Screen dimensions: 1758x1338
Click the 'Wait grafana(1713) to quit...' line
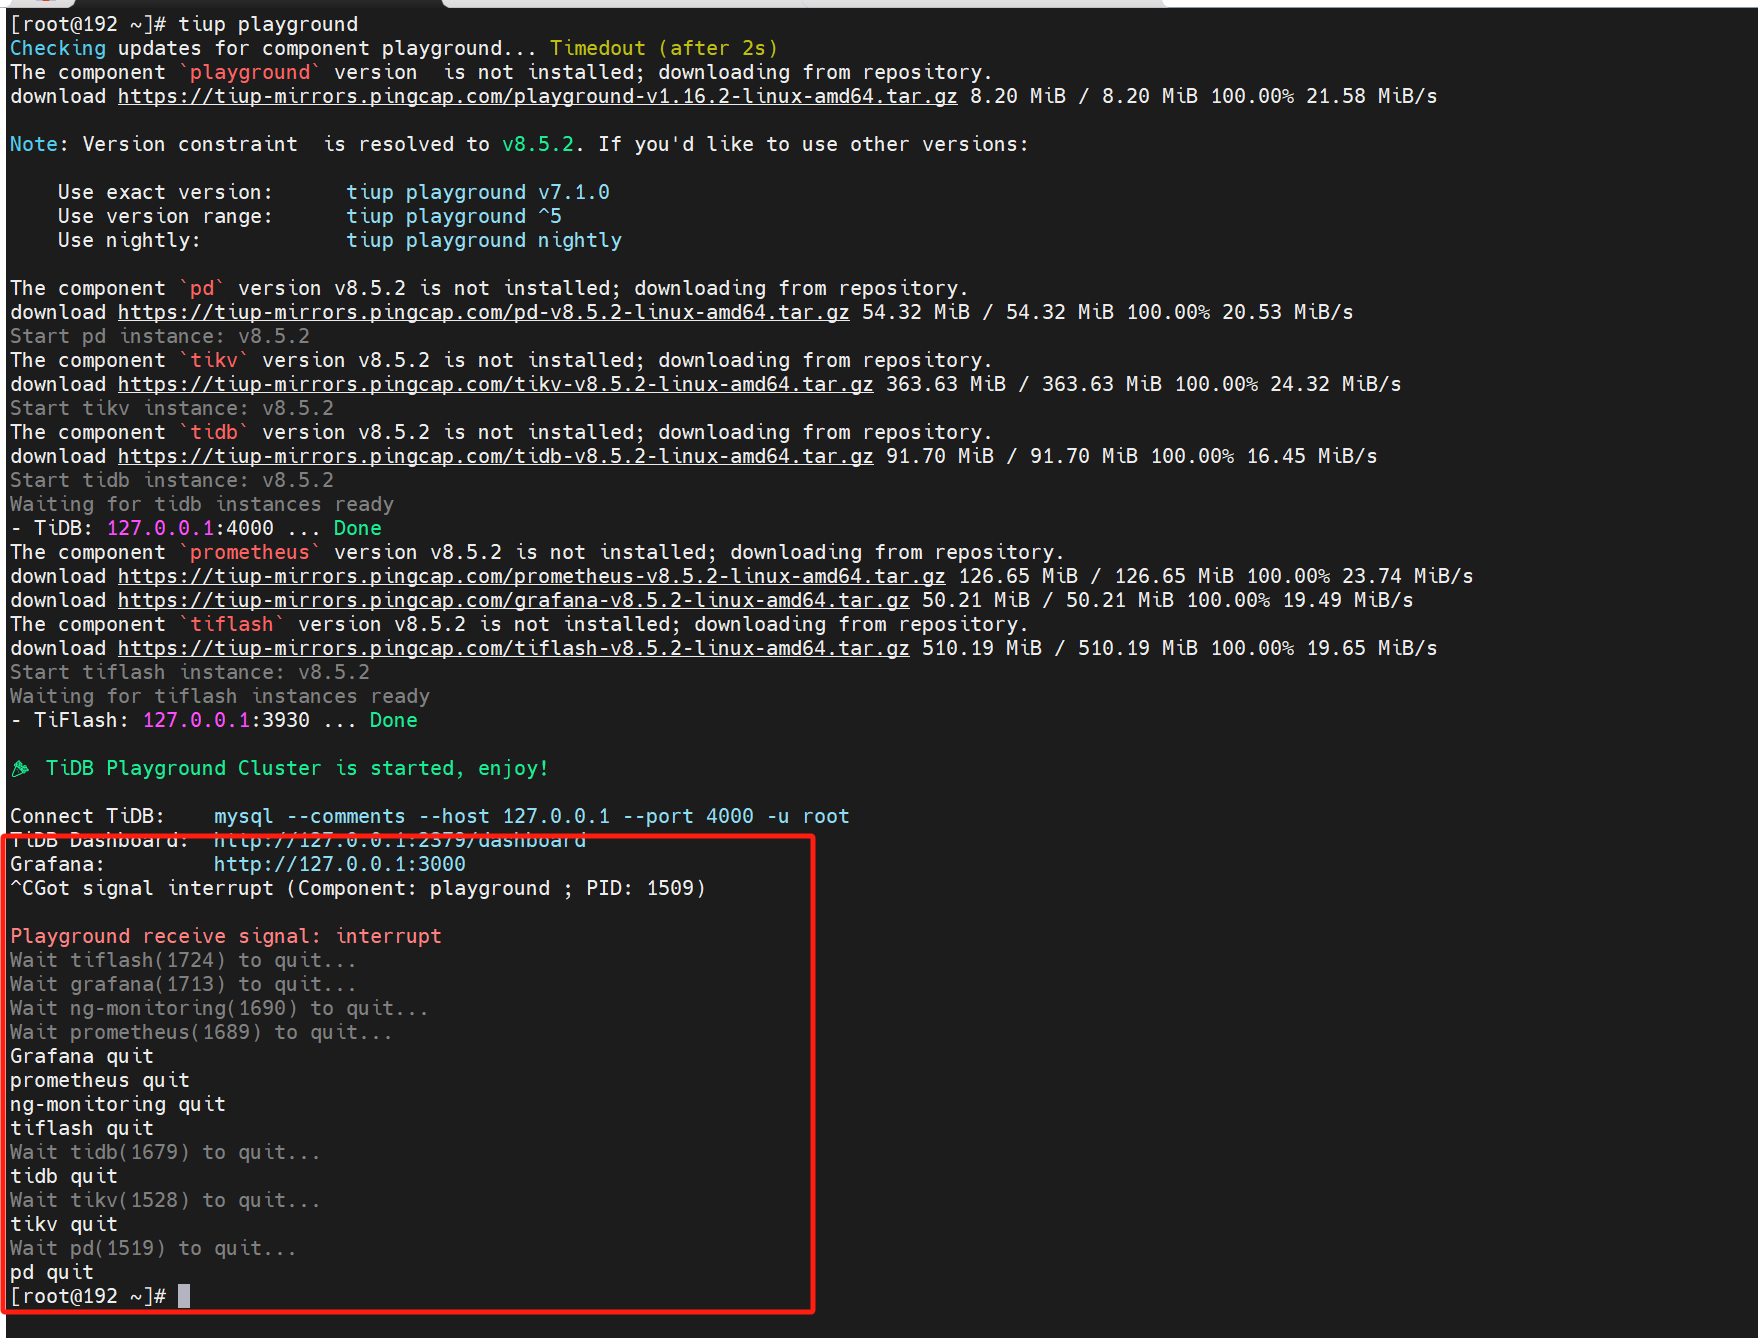[183, 984]
